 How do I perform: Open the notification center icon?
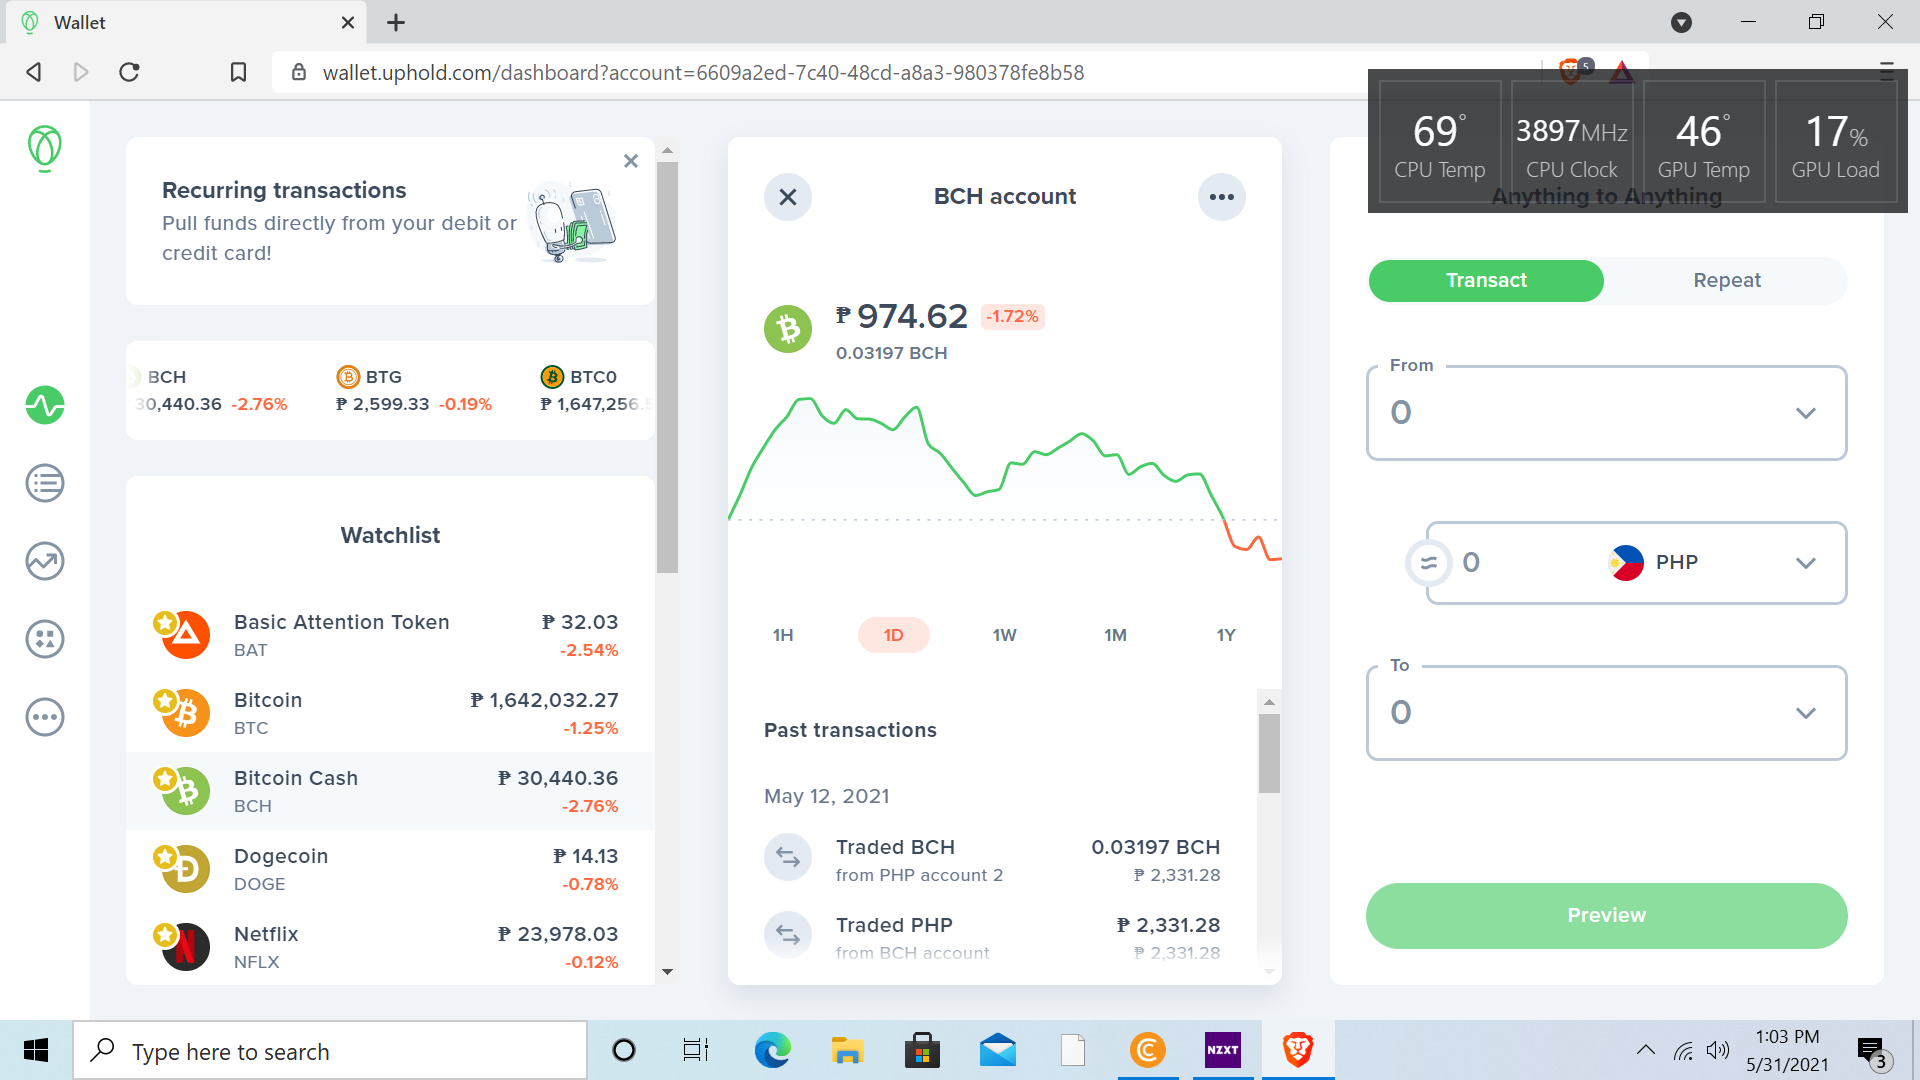1872,1051
